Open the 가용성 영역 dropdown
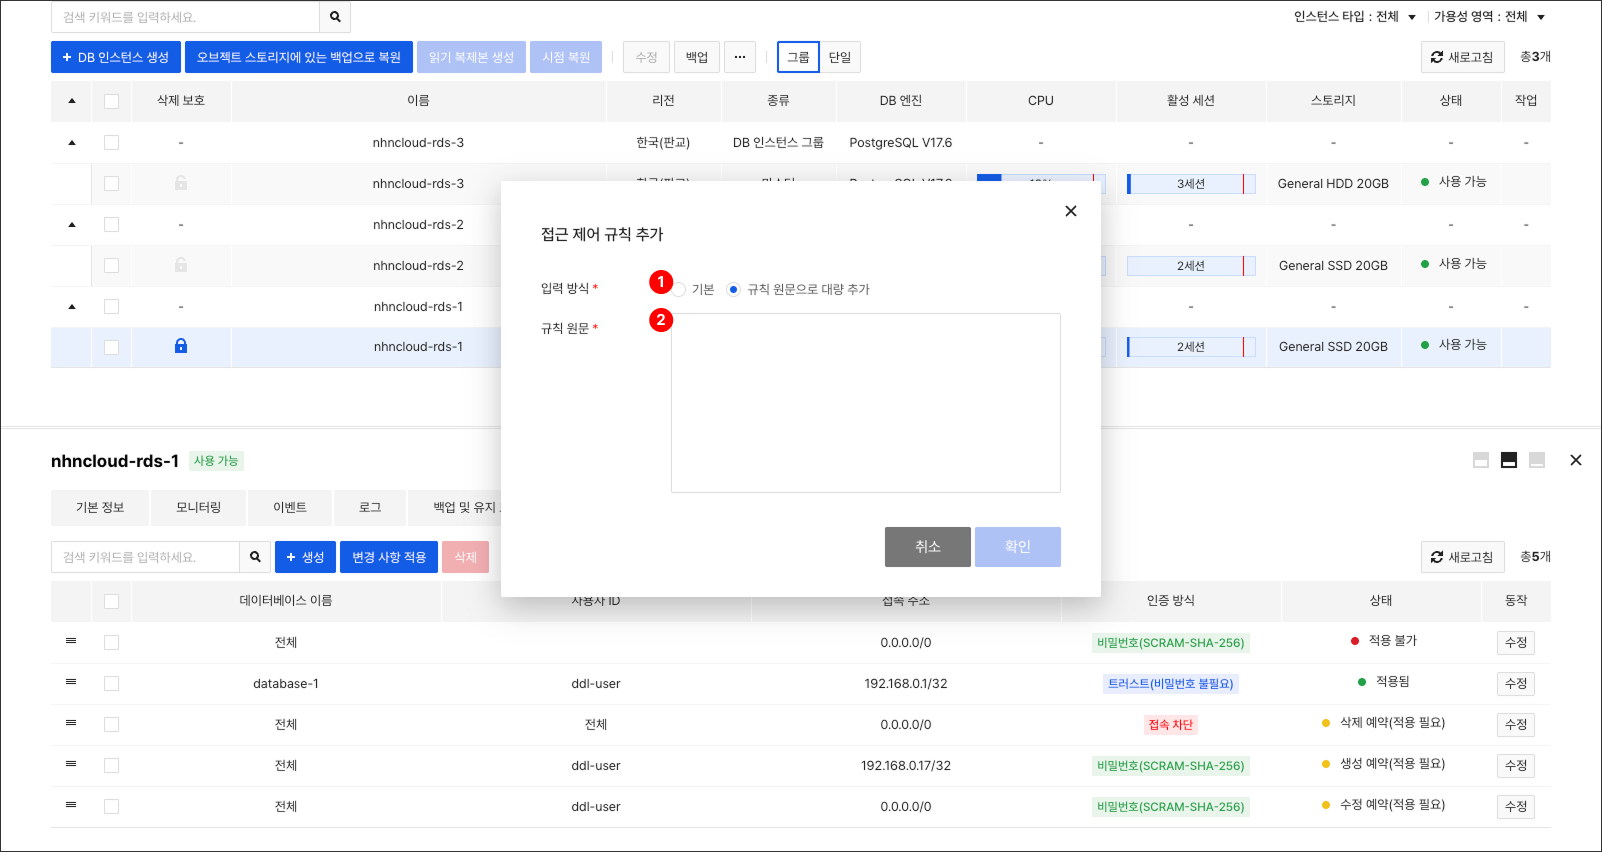The image size is (1602, 852). [1489, 17]
